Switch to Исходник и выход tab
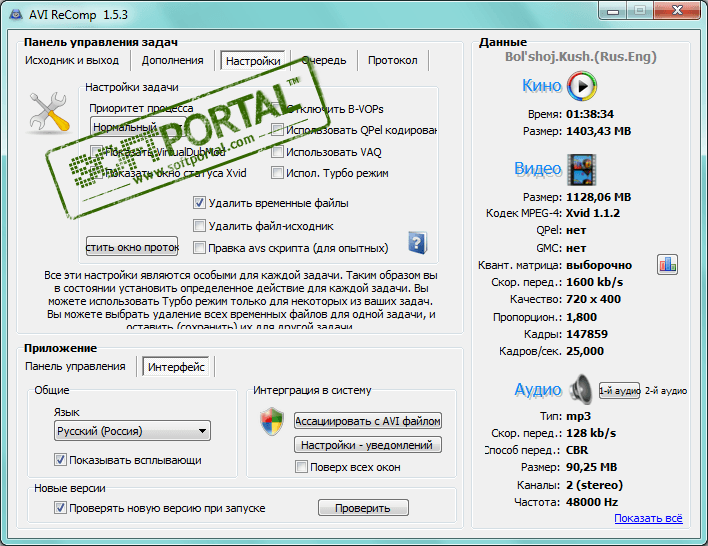Viewport: 708px width, 546px height. tap(72, 61)
